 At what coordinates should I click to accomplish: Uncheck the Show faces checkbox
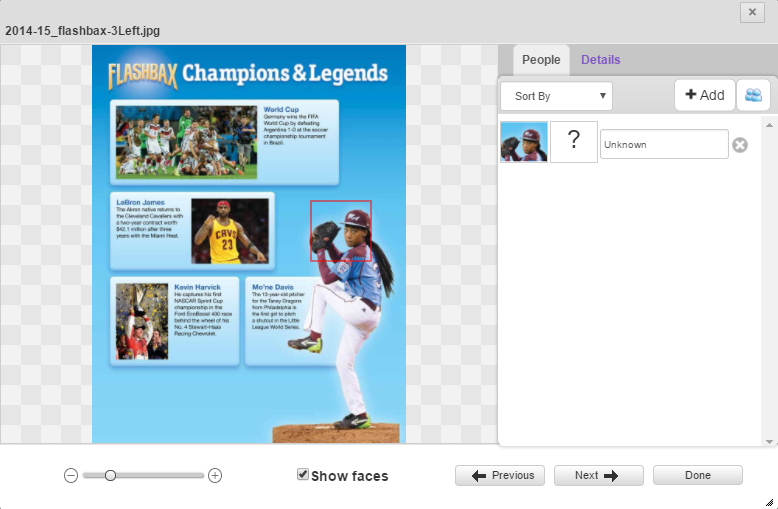tap(303, 474)
